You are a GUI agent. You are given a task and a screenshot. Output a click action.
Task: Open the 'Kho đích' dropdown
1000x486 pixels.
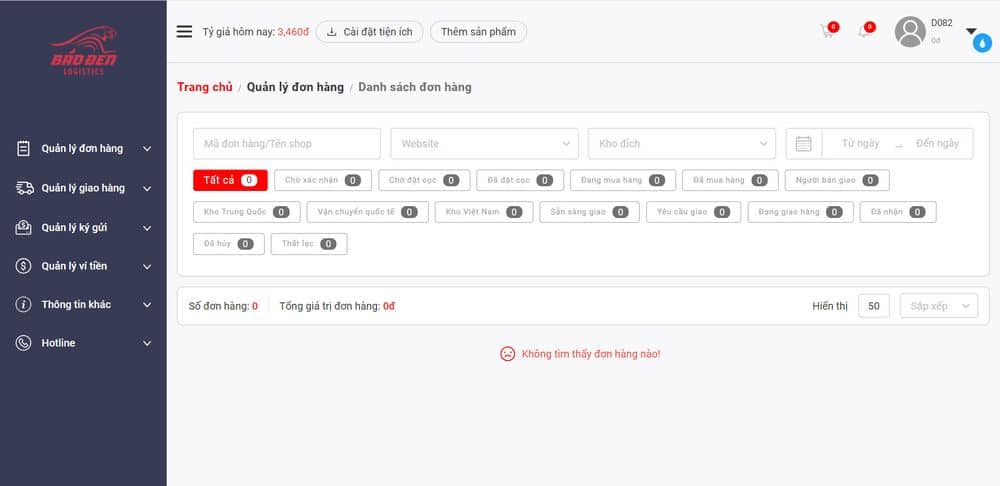[682, 143]
